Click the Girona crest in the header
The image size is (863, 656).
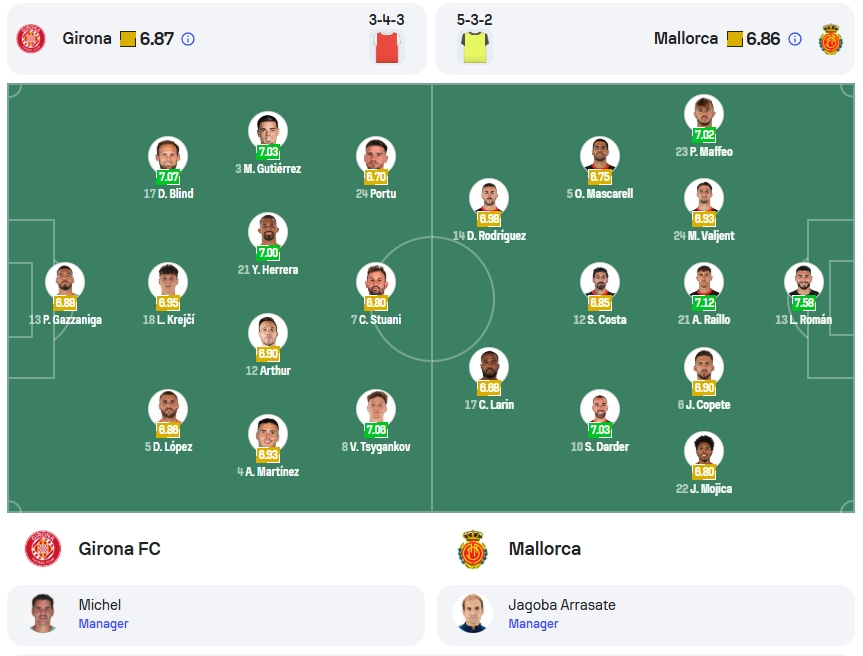point(31,39)
